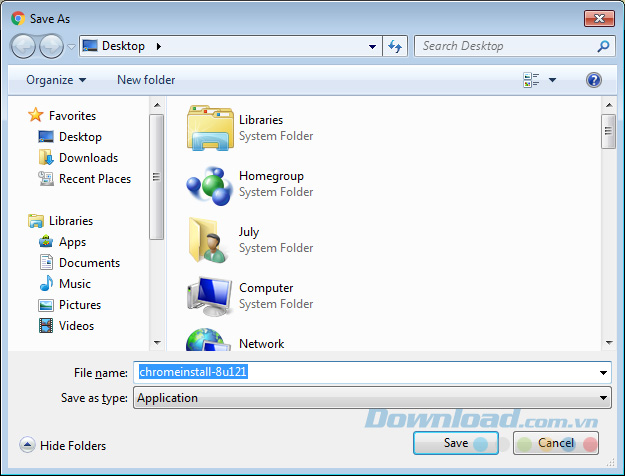Open the view options dropdown arrow
This screenshot has height=476, width=625.
coord(552,80)
